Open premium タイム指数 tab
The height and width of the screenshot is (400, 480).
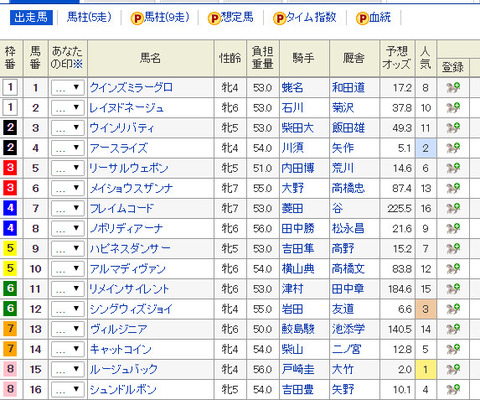click(x=305, y=18)
